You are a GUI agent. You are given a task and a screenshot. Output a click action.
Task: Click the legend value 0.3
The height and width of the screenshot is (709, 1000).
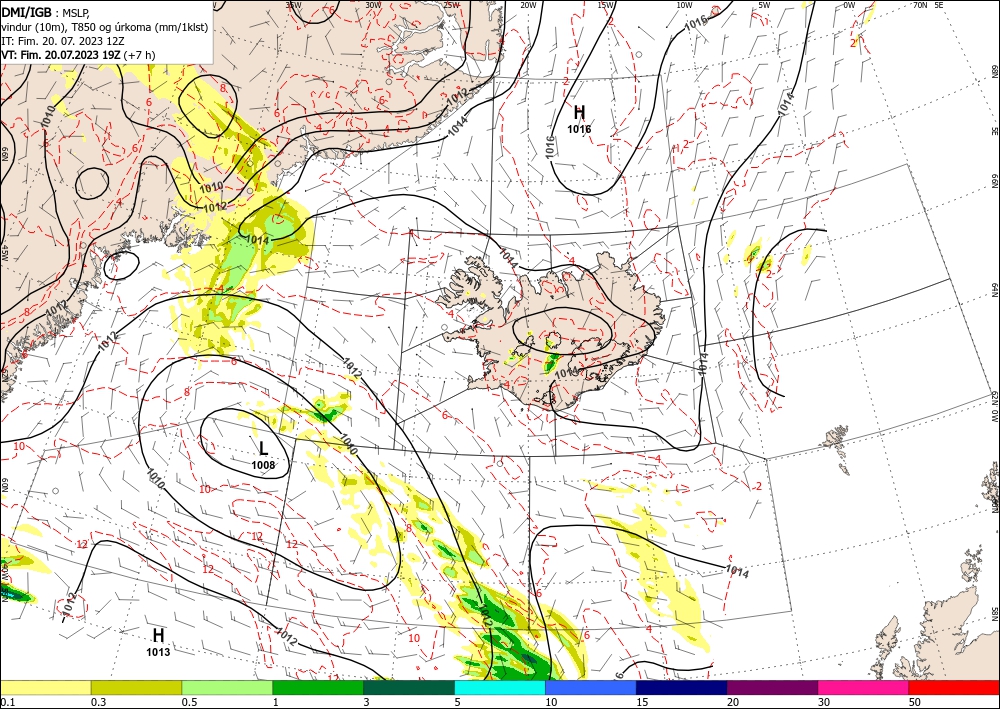[98, 702]
